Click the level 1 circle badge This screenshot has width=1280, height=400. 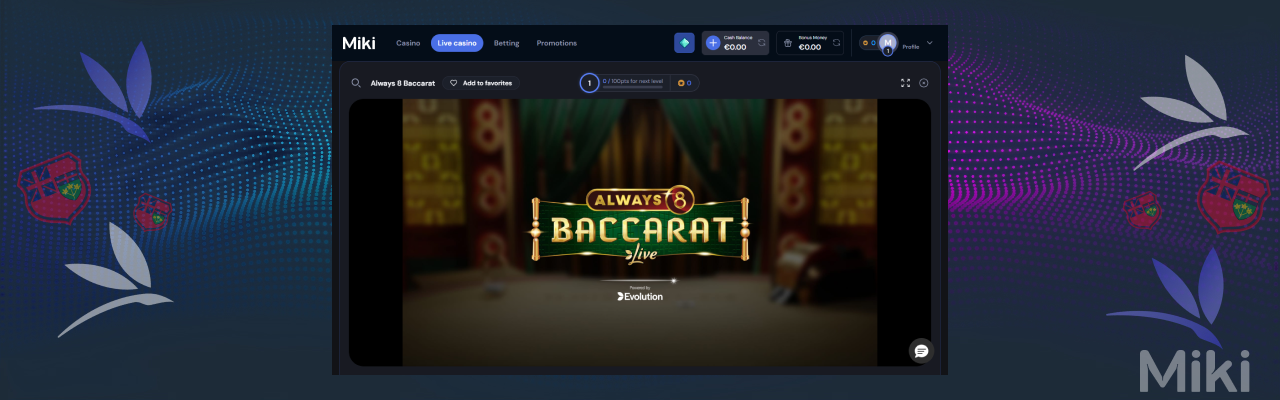click(589, 83)
